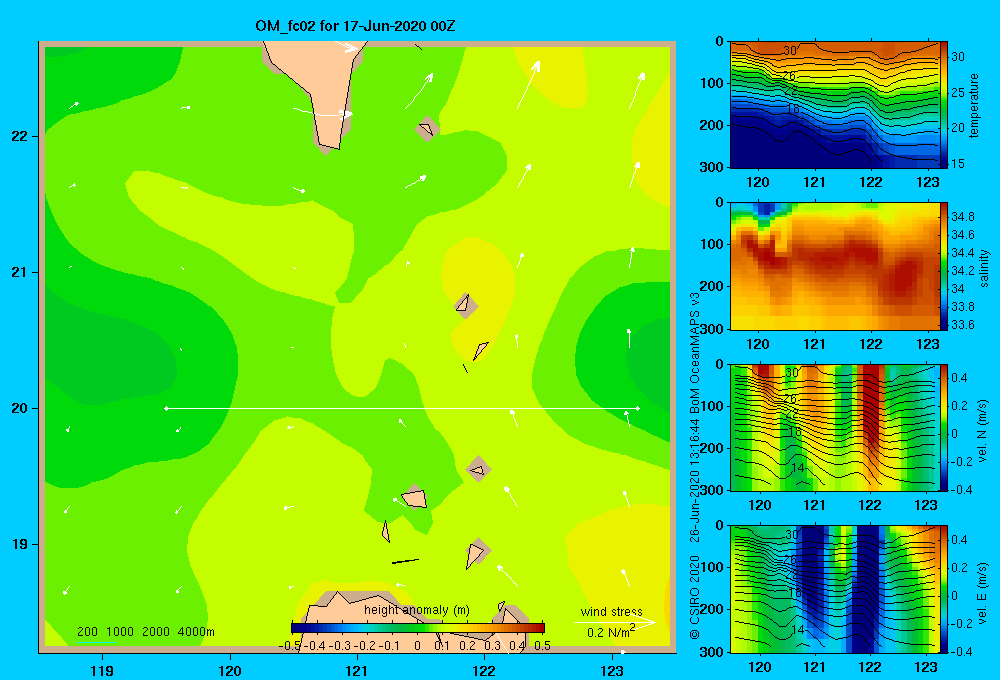Click the vel. E color scale bar
This screenshot has height=680, width=1000.
tap(944, 589)
